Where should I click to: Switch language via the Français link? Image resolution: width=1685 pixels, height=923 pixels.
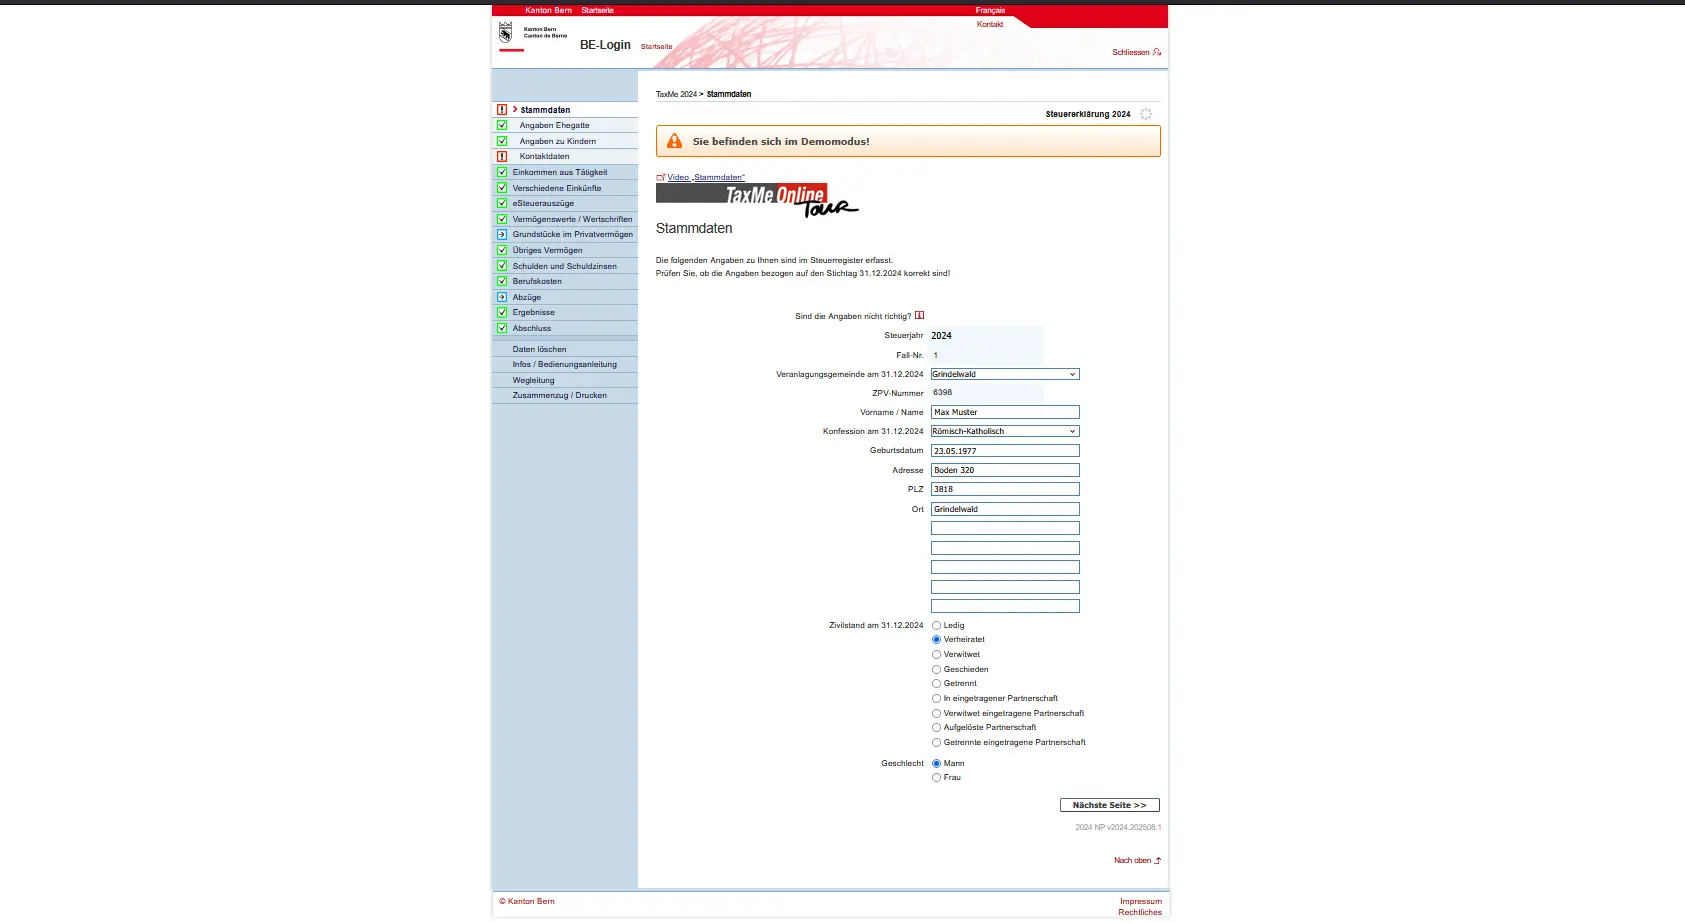[x=990, y=10]
